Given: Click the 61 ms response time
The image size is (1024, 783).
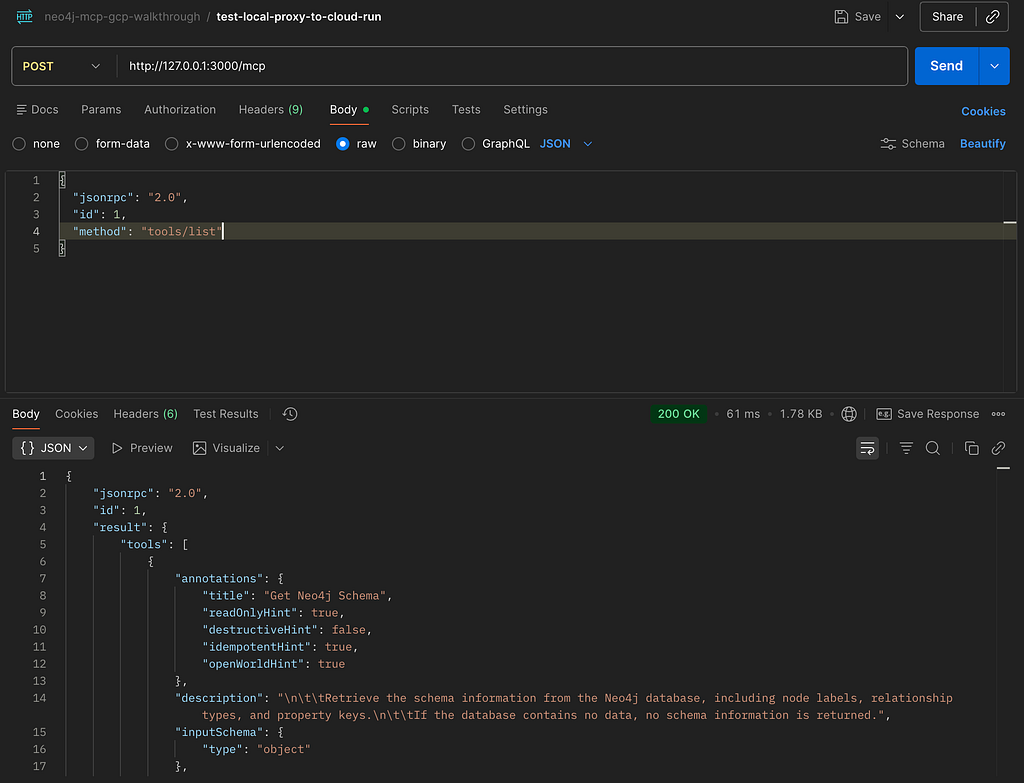Looking at the screenshot, I should [743, 414].
